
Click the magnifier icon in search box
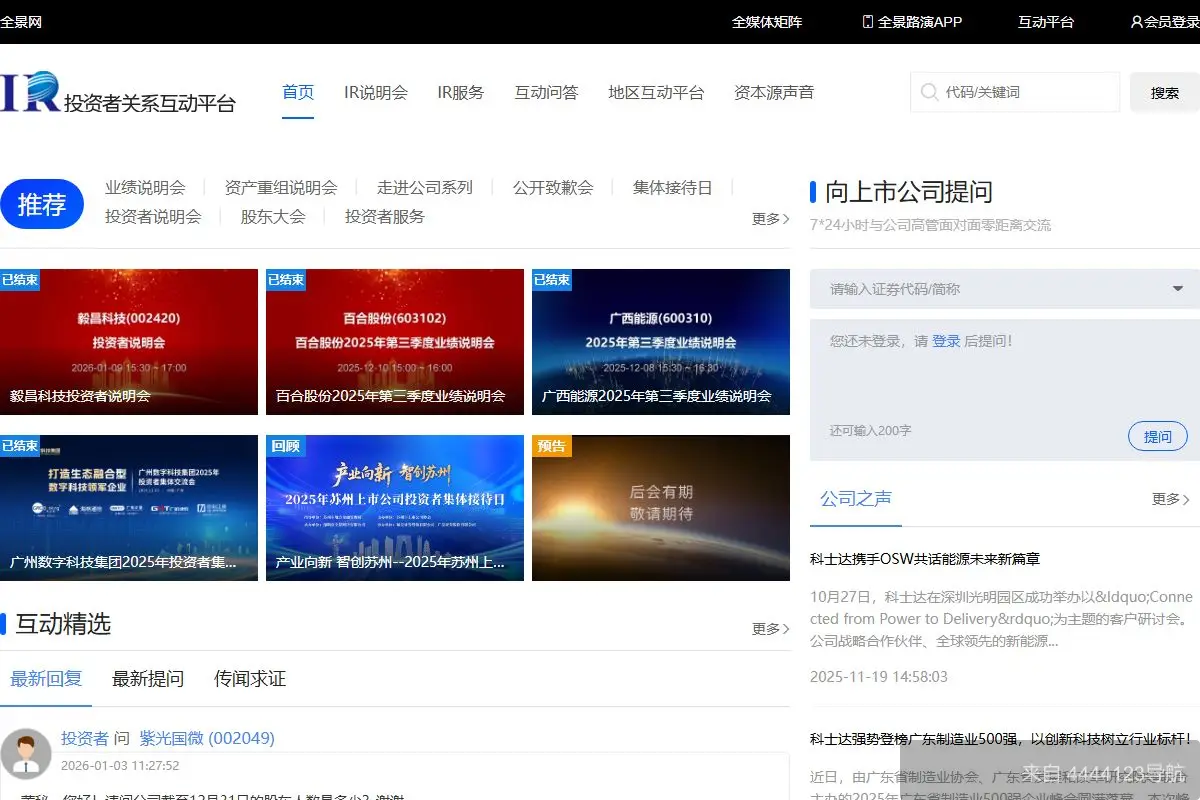(930, 91)
